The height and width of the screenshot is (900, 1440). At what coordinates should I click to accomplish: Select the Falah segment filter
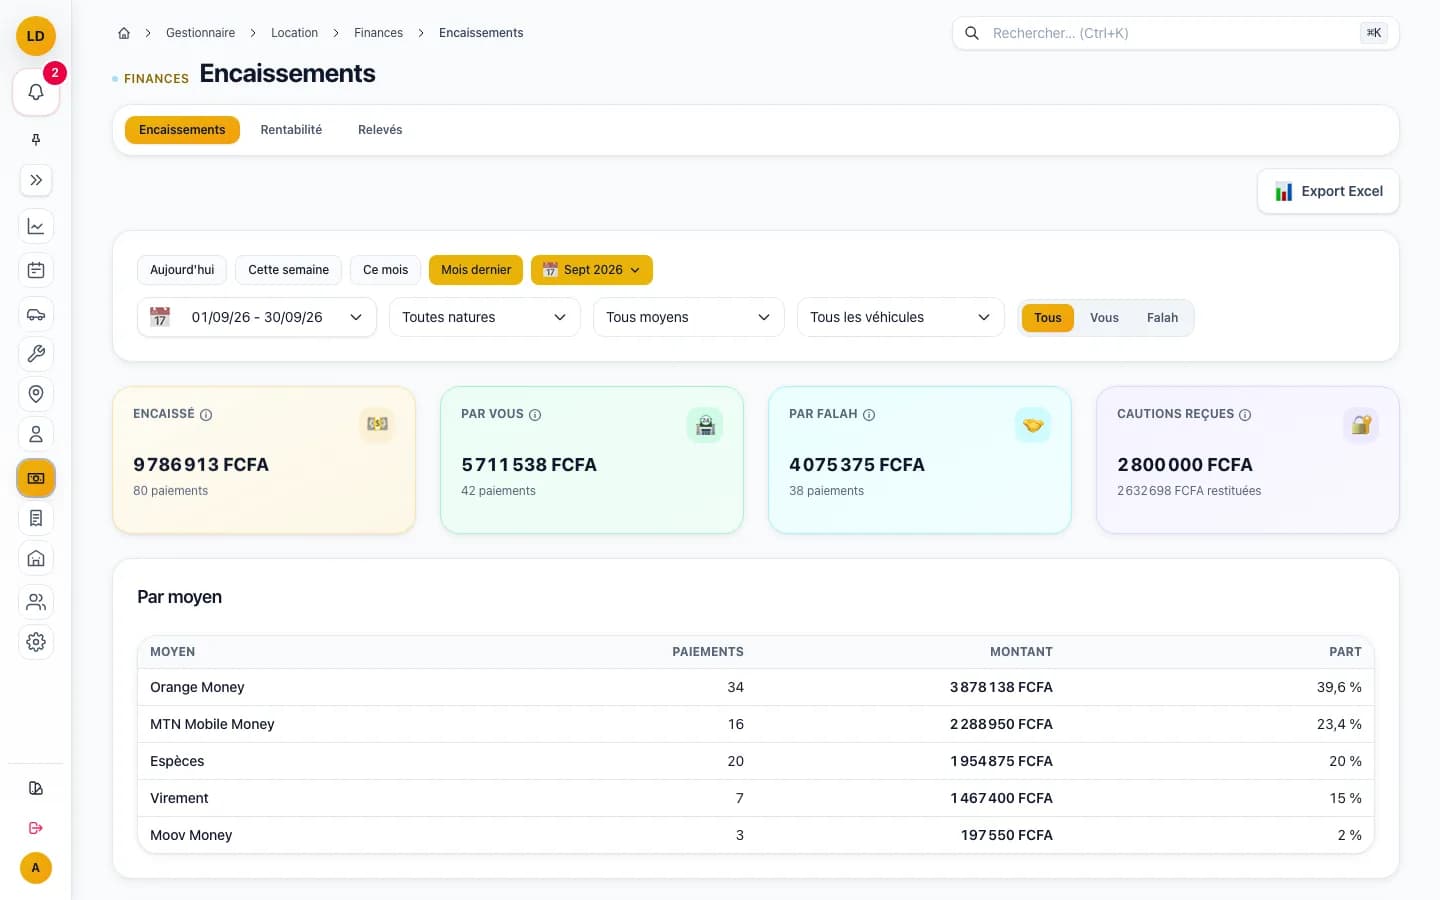(1162, 318)
